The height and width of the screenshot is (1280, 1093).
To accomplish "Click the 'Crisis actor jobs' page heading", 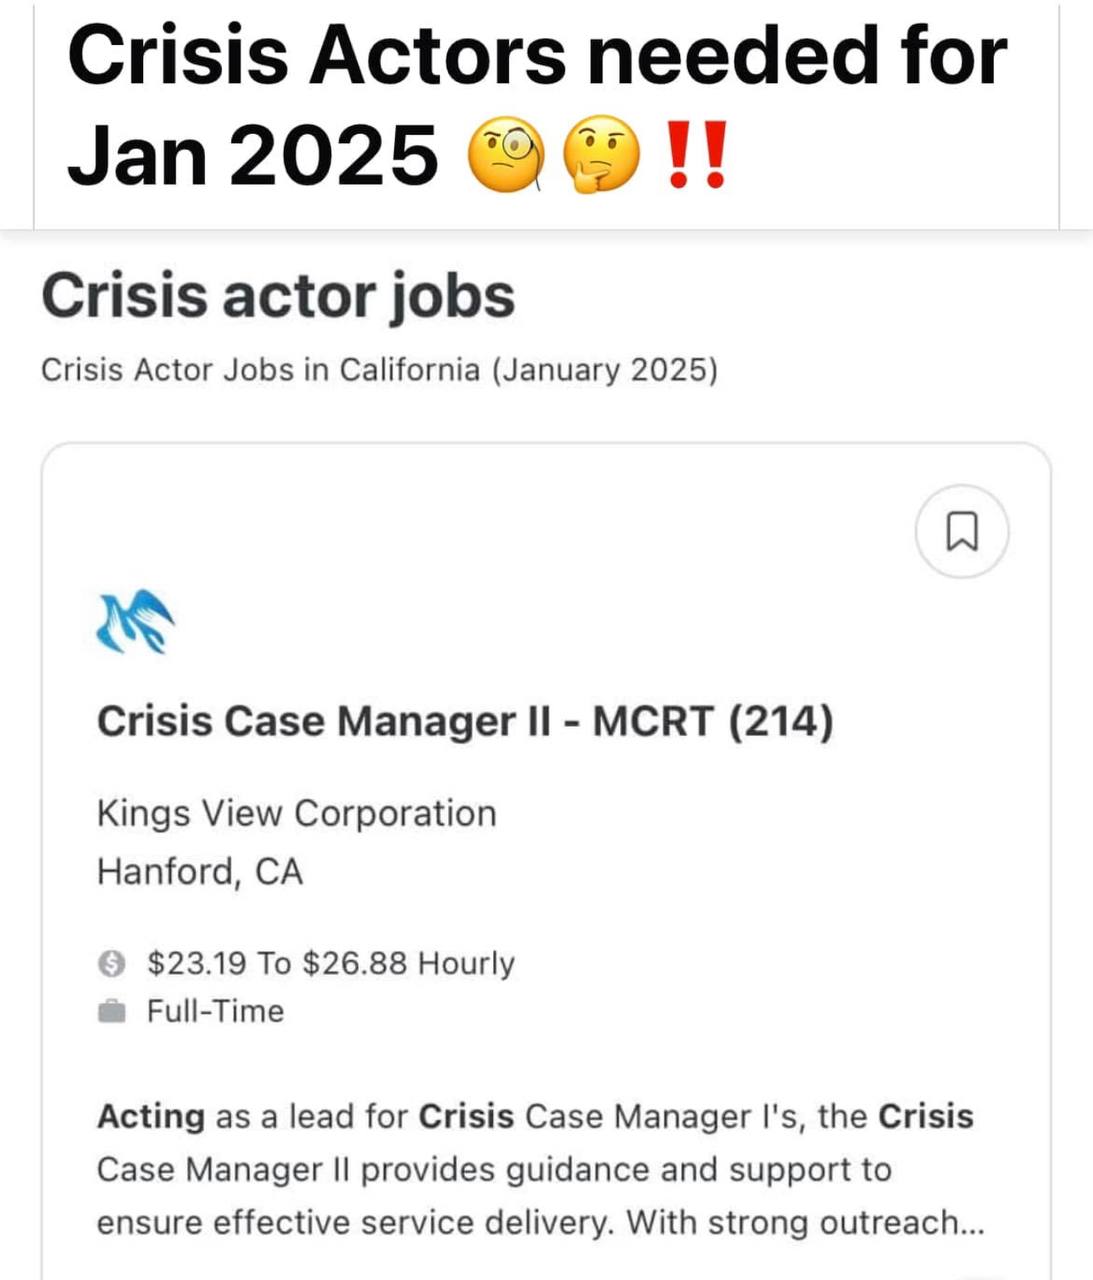I will click(278, 296).
